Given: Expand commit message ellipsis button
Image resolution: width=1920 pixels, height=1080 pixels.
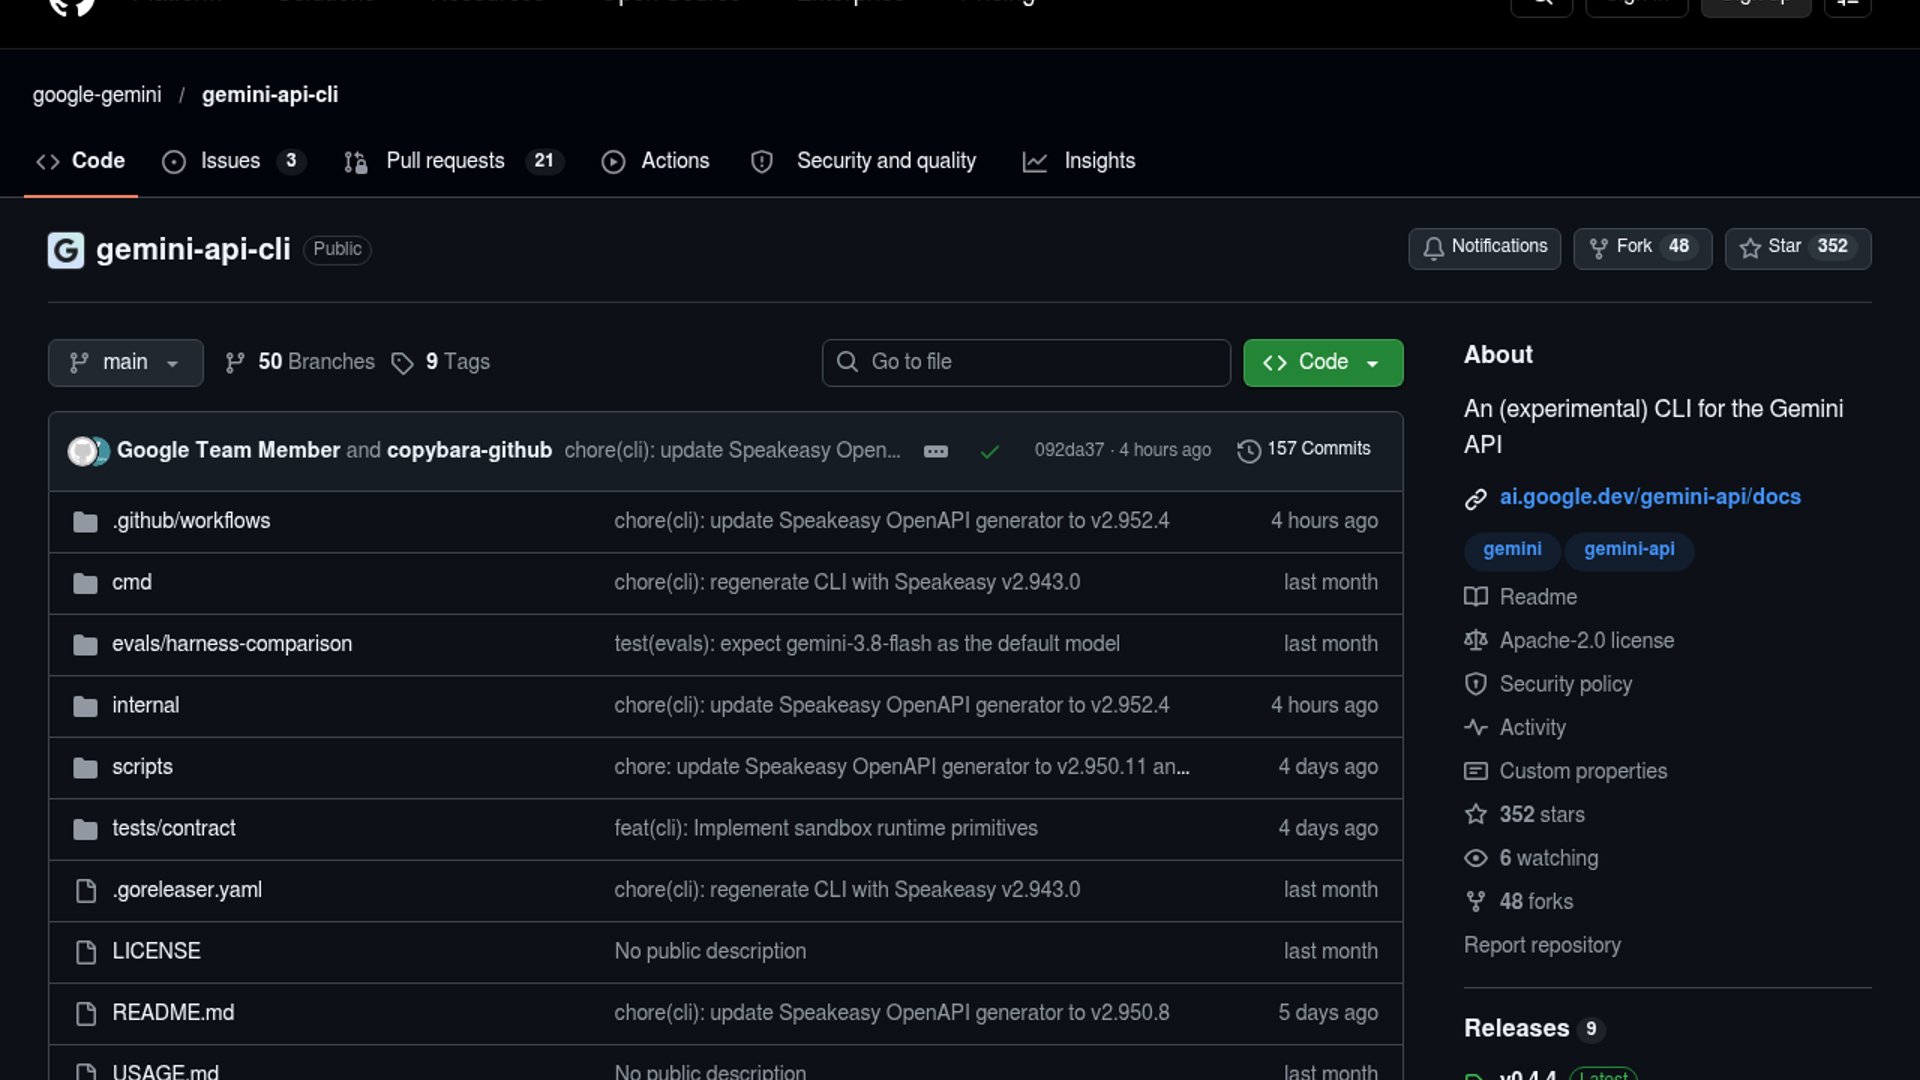Looking at the screenshot, I should 936,451.
